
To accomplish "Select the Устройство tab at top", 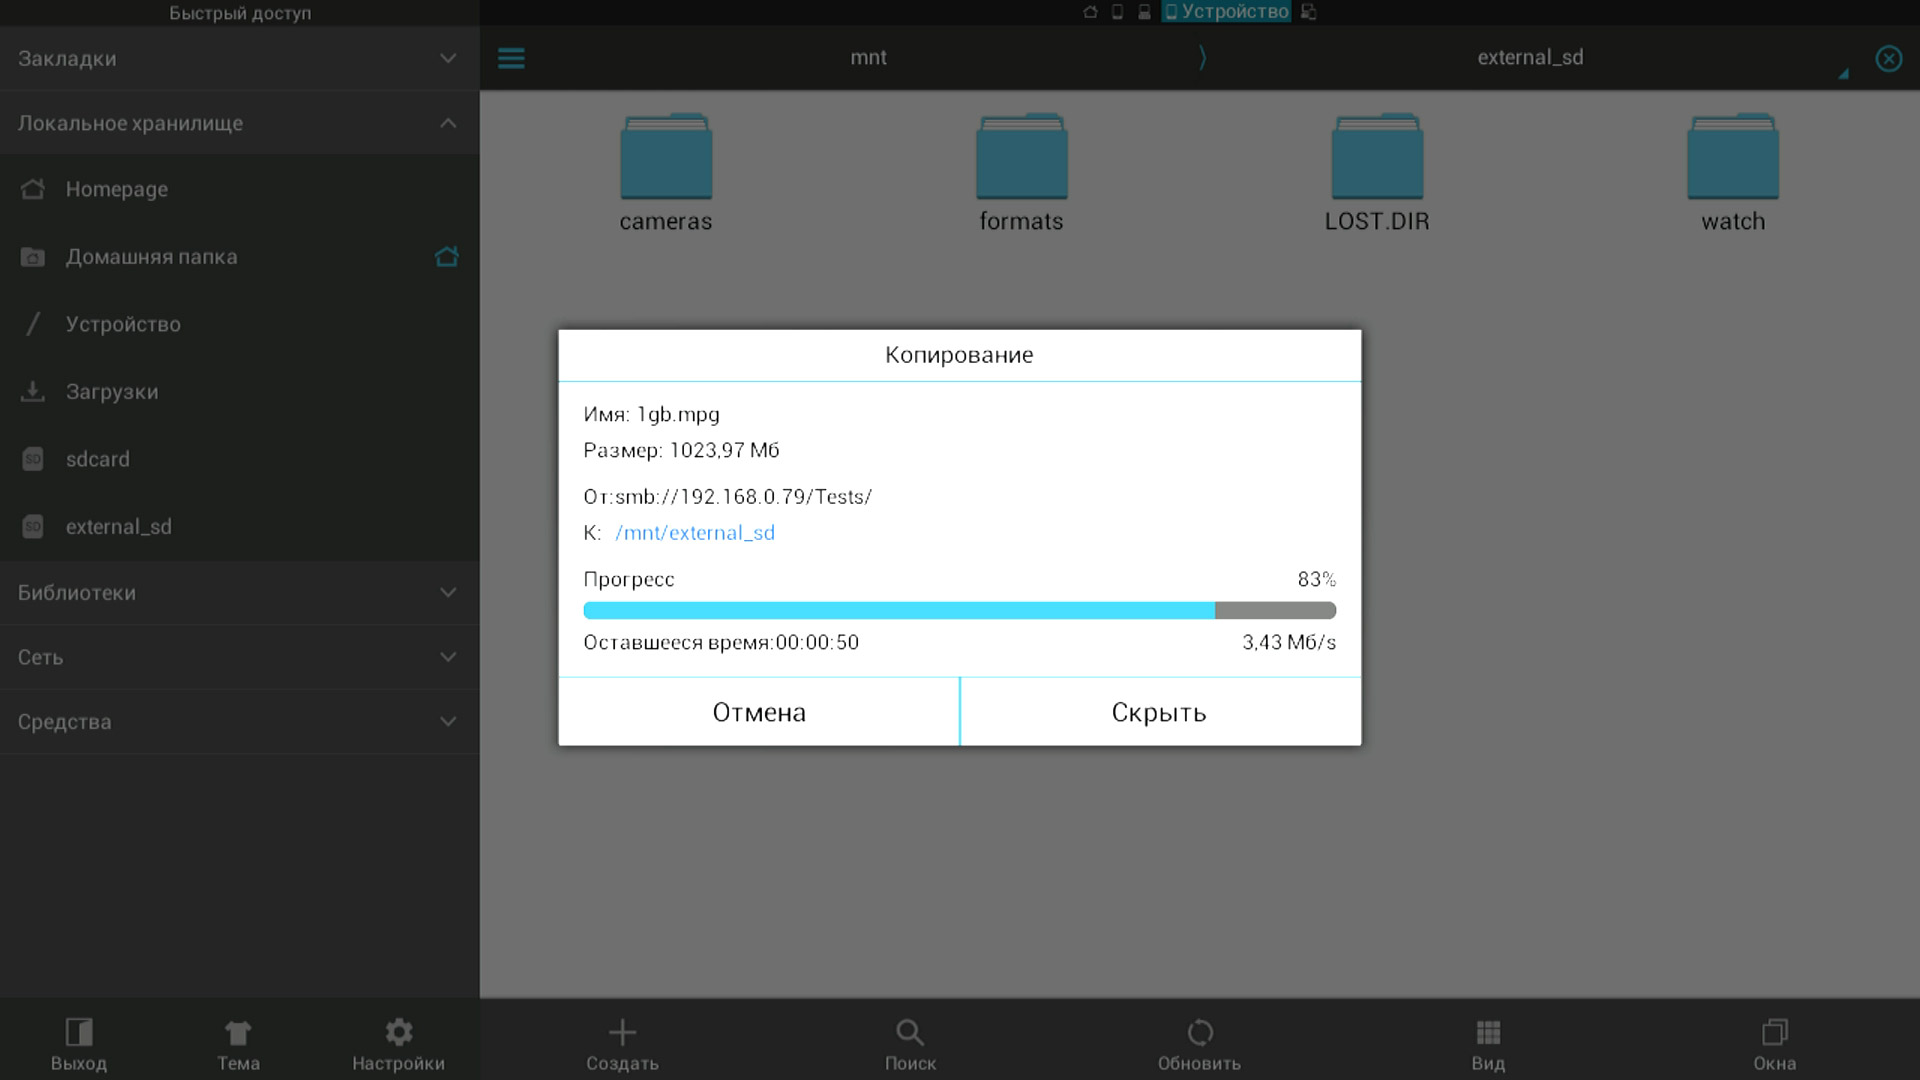I will (x=1226, y=12).
